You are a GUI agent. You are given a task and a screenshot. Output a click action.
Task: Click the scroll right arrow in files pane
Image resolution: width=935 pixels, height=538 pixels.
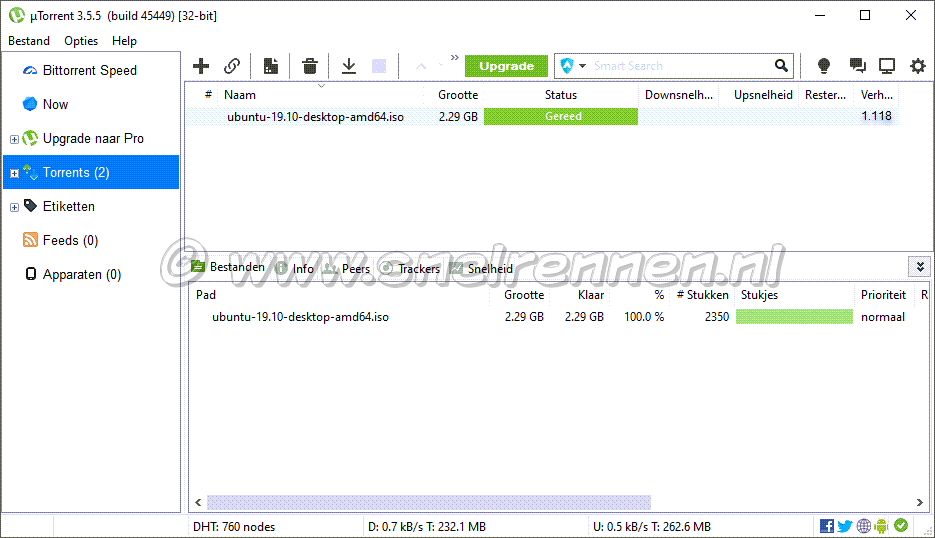pyautogui.click(x=919, y=502)
